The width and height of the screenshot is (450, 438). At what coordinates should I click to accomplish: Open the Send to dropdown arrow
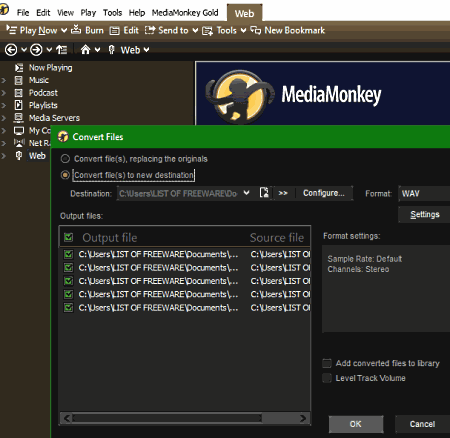[x=195, y=31]
